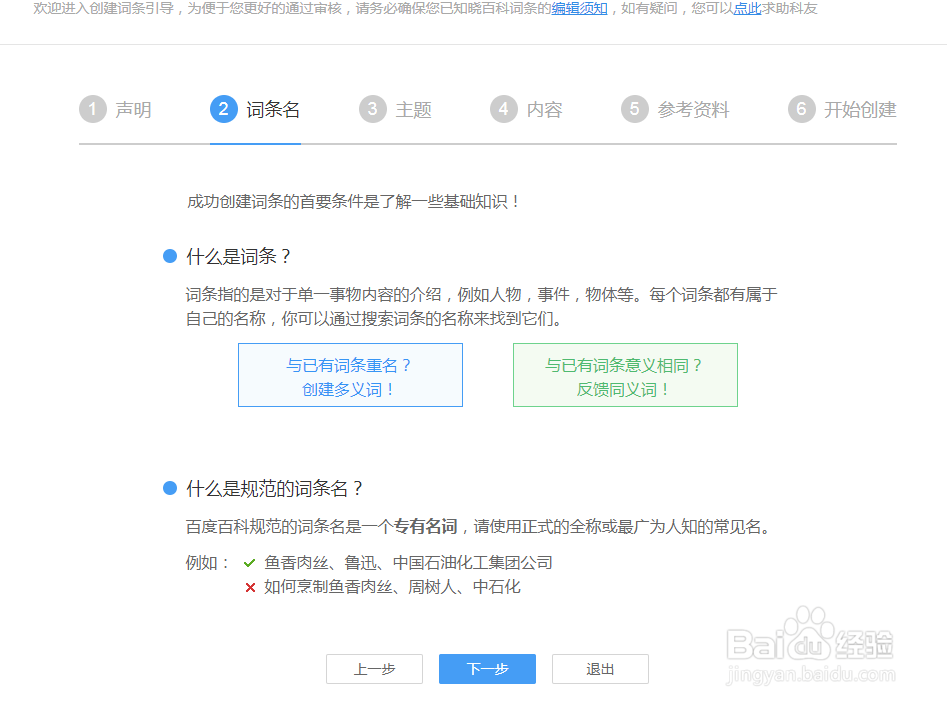This screenshot has height=707, width=947.
Task: Click blue bullet beside 什么是规范的词条名
Action: coord(170,488)
